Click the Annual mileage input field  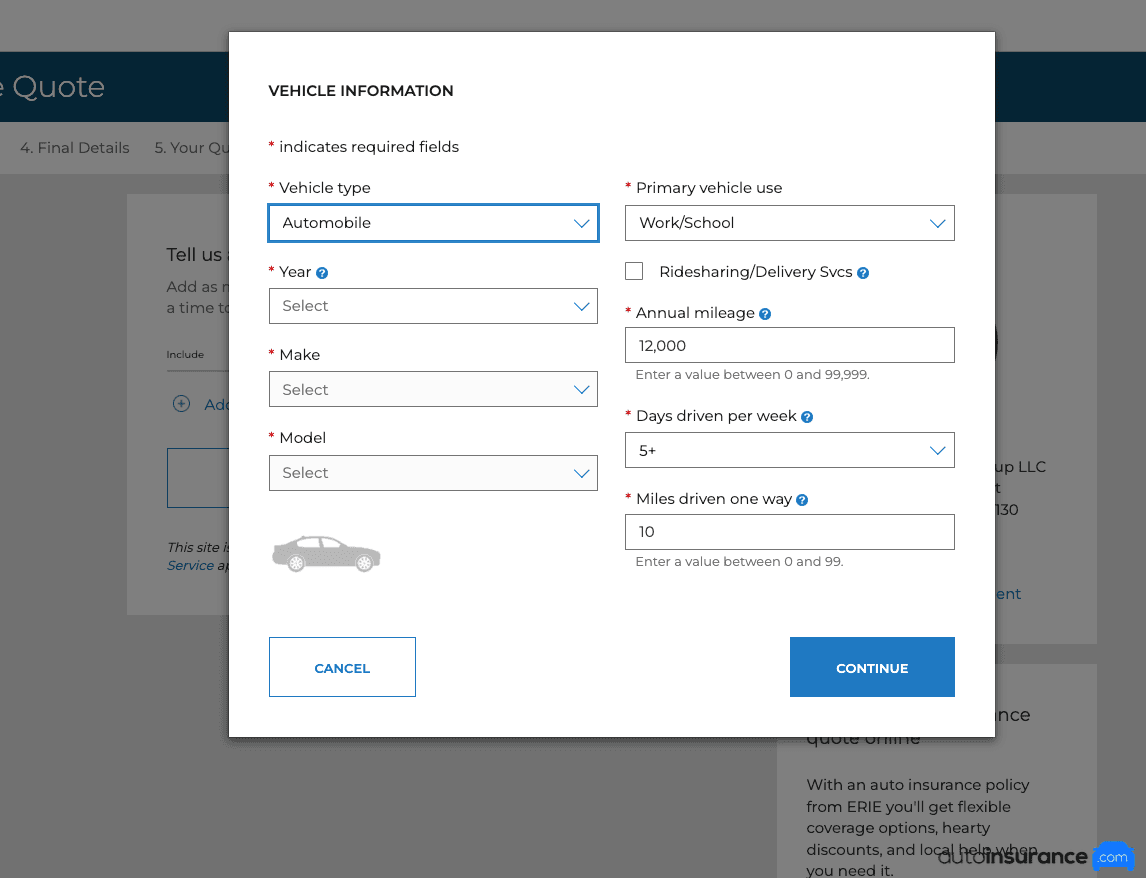789,346
